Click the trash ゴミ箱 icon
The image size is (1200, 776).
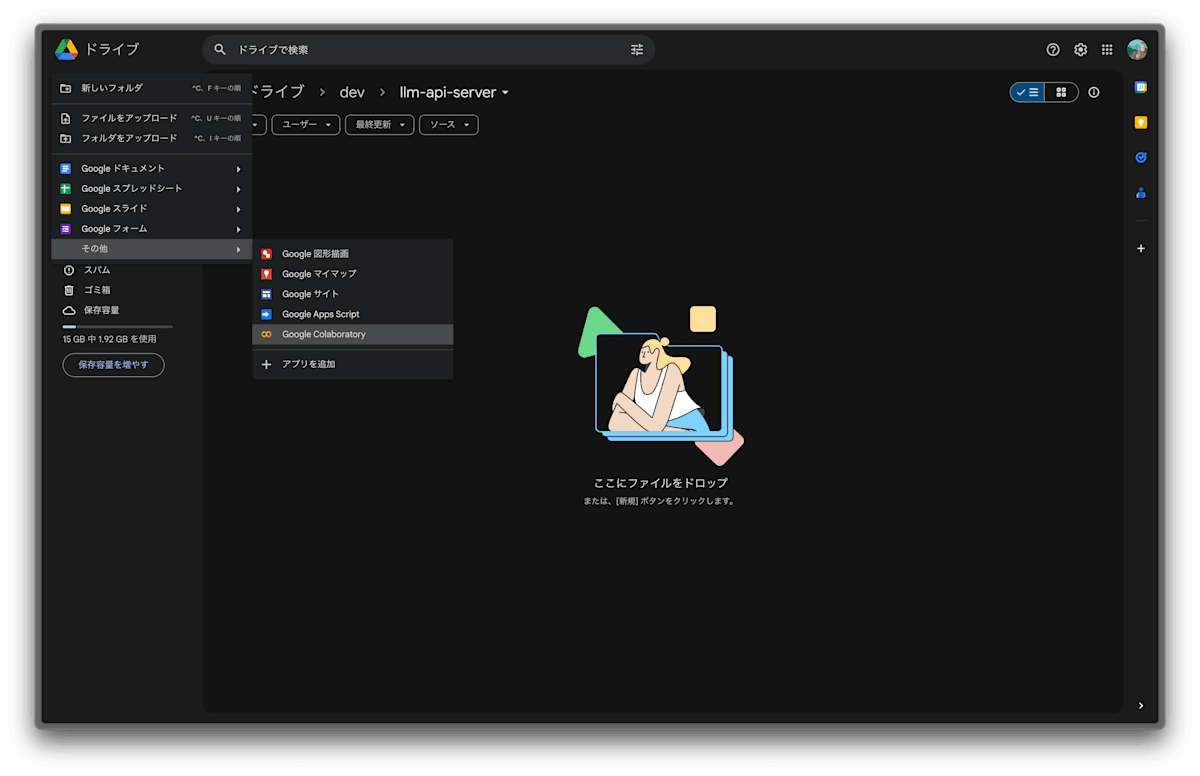coord(69,290)
